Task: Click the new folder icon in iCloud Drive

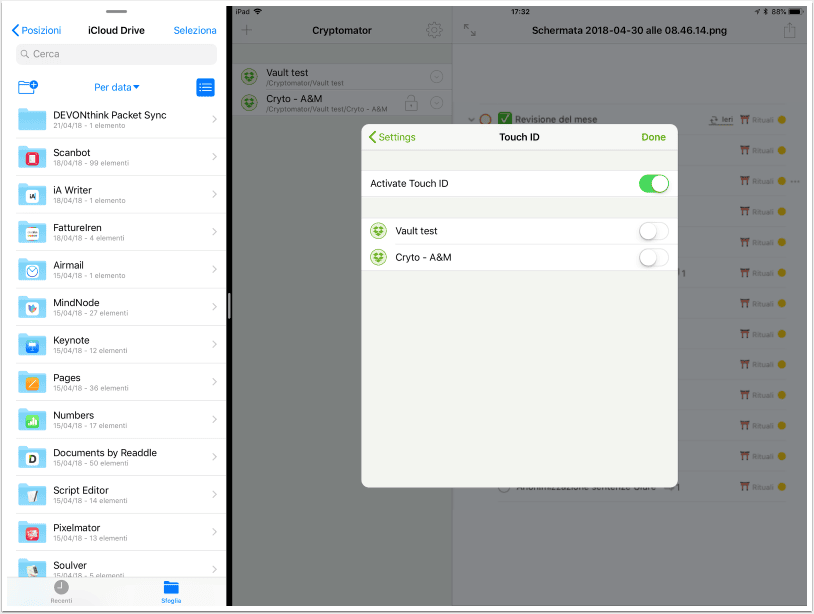Action: (x=28, y=87)
